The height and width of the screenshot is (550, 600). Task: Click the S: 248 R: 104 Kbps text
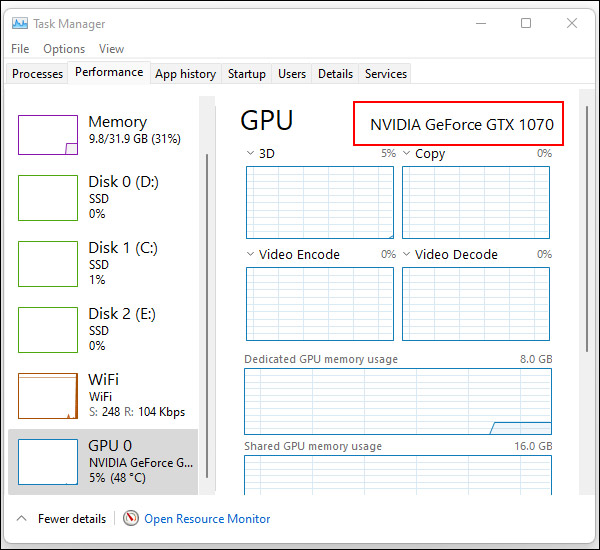(137, 412)
